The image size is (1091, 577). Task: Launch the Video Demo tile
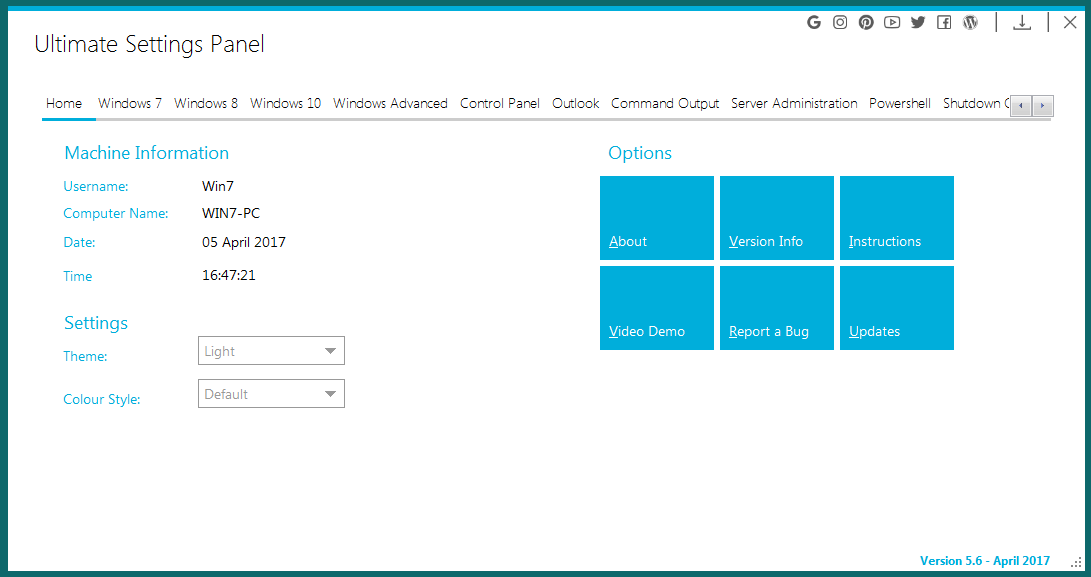[x=657, y=308]
